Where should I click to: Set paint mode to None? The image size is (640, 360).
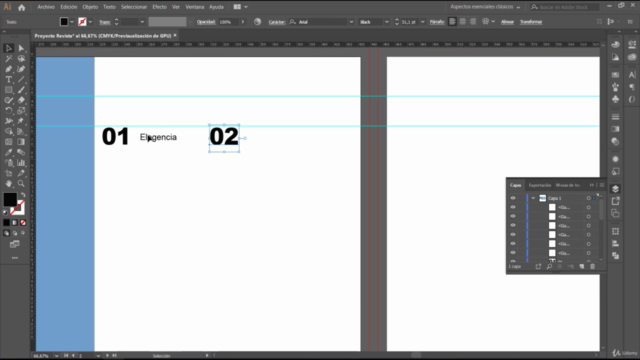point(23,223)
